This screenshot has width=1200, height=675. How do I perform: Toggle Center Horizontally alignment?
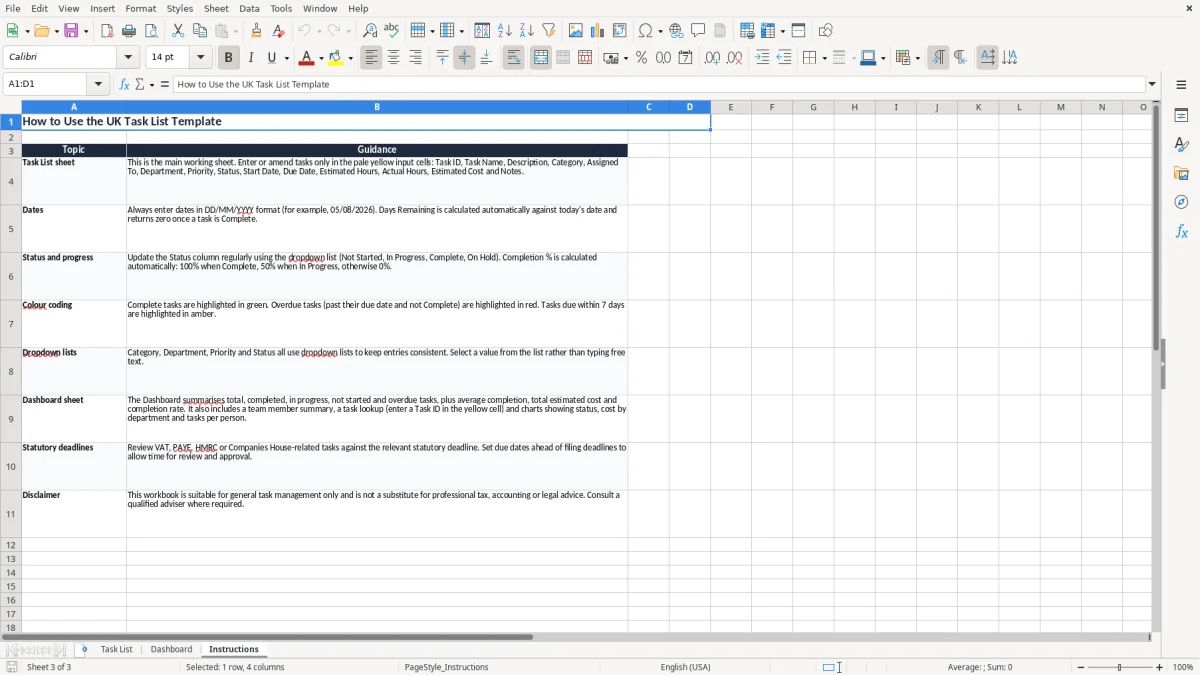pyautogui.click(x=394, y=58)
